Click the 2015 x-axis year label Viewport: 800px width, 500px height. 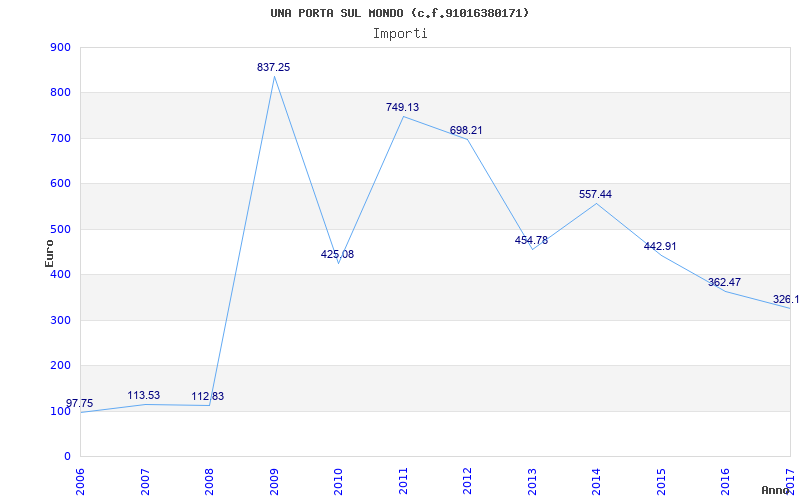pyautogui.click(x=661, y=481)
